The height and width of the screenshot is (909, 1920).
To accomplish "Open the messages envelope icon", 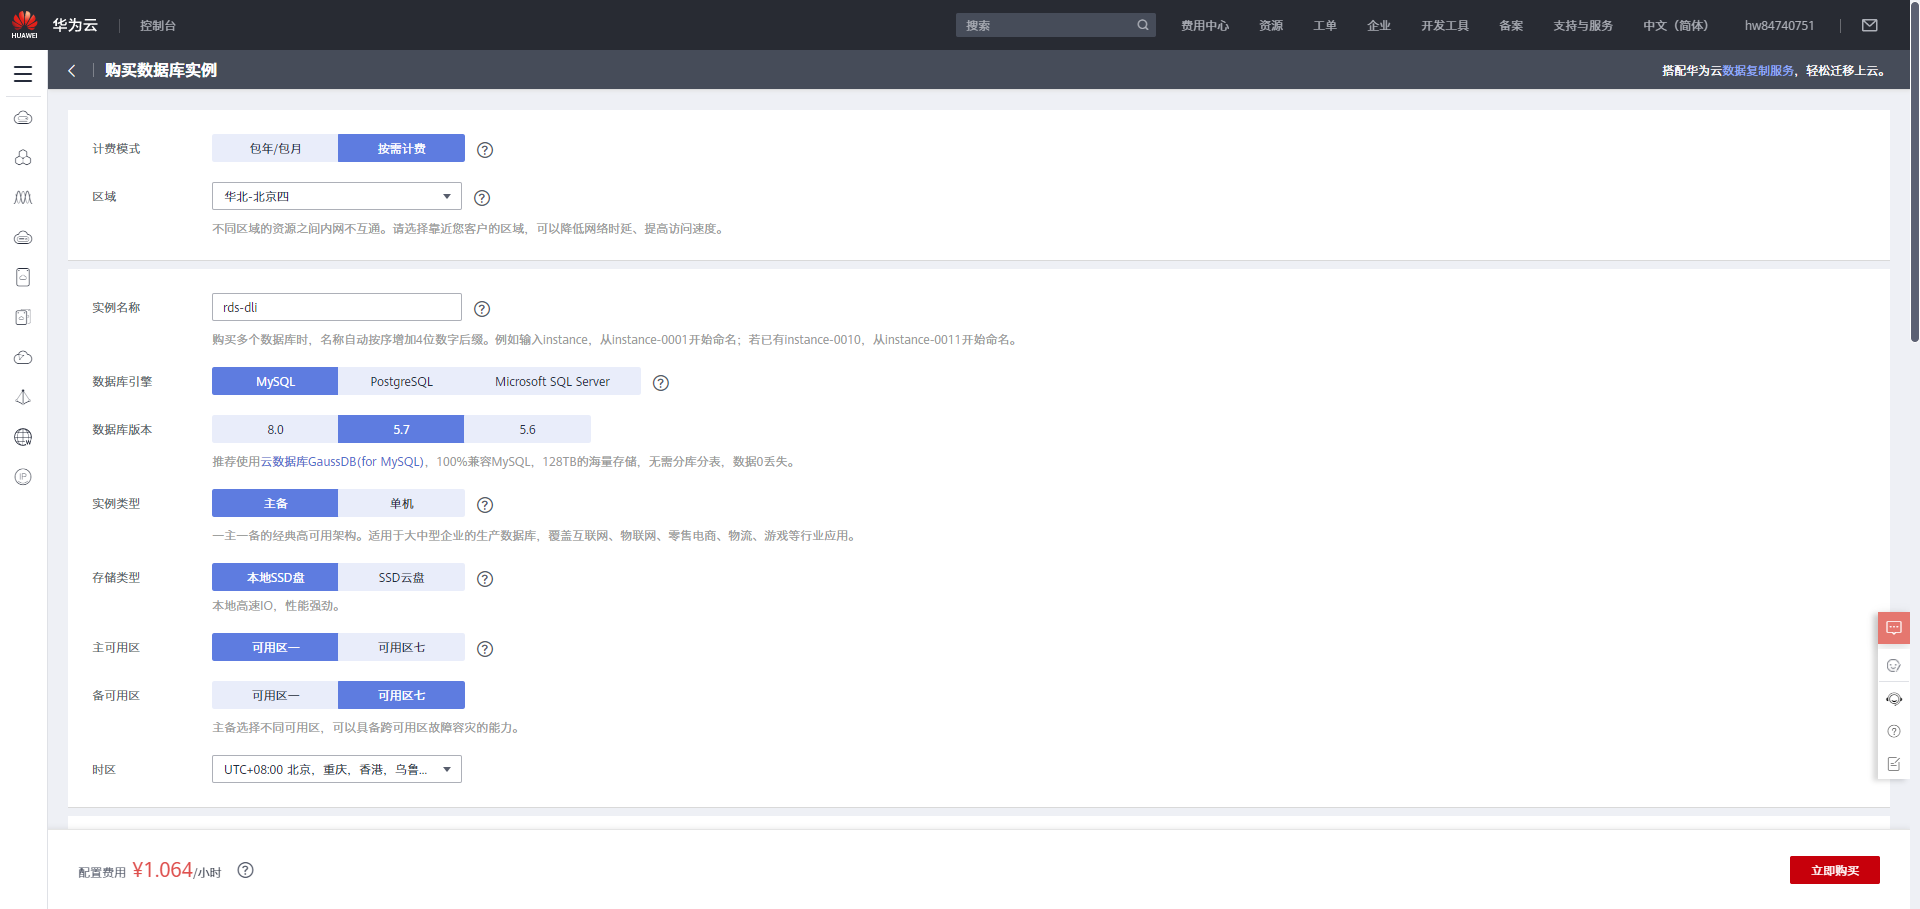I will pos(1869,25).
